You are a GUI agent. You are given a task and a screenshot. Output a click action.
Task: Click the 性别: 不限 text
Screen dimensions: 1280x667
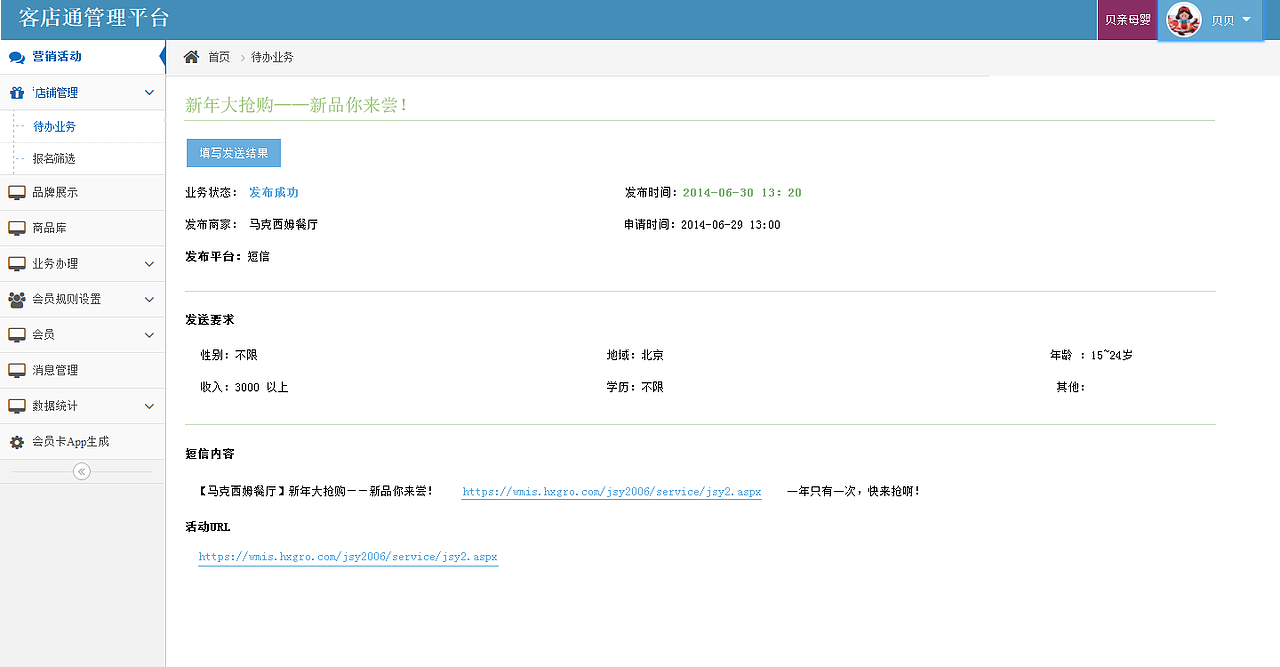229,355
